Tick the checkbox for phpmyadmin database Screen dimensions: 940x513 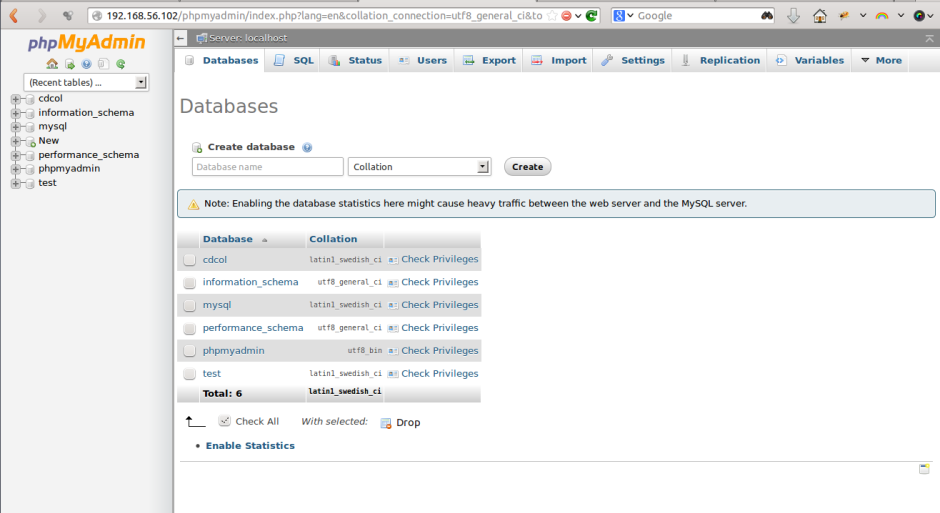click(x=189, y=351)
